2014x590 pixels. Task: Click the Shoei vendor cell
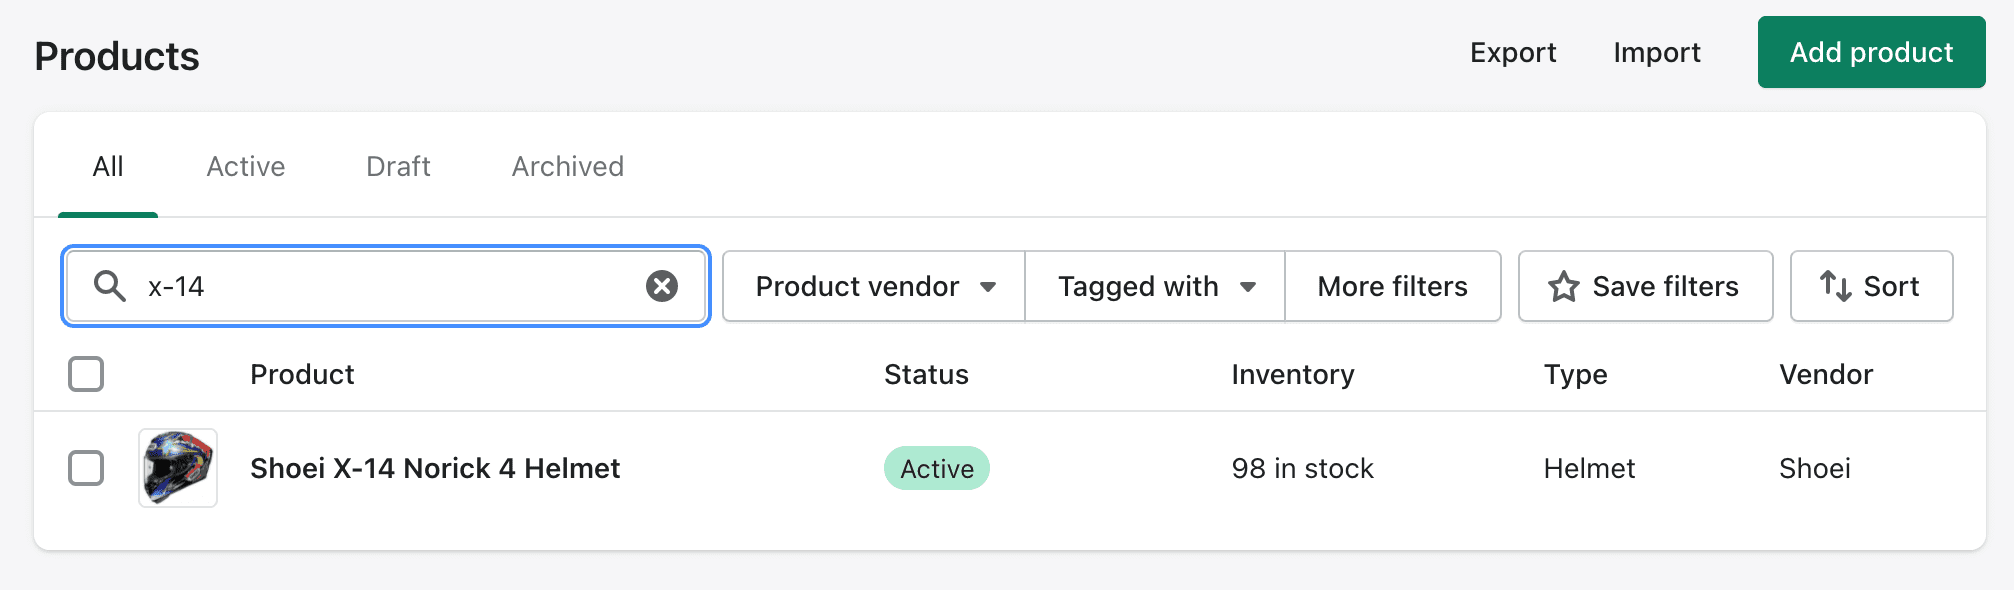pyautogui.click(x=1815, y=468)
